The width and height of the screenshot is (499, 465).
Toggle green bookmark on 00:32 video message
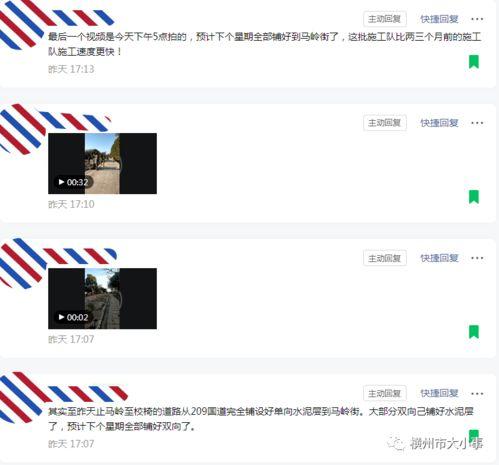474,197
